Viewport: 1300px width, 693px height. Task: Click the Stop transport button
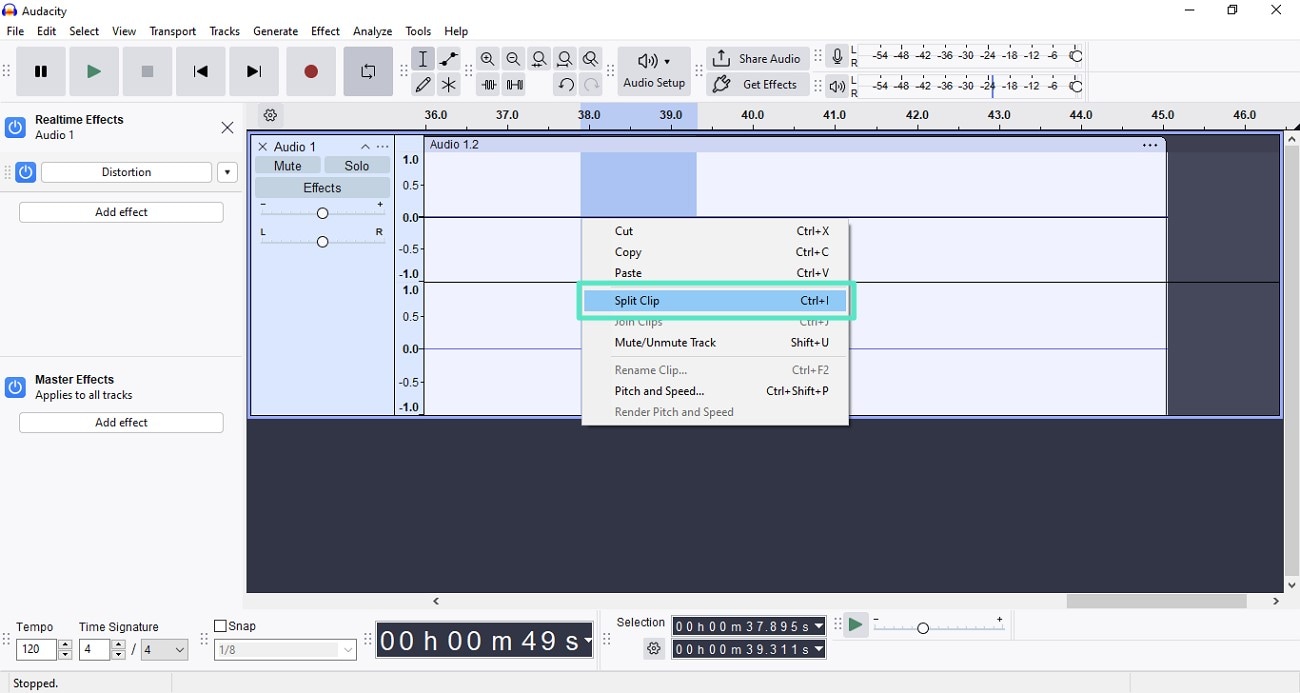(148, 71)
